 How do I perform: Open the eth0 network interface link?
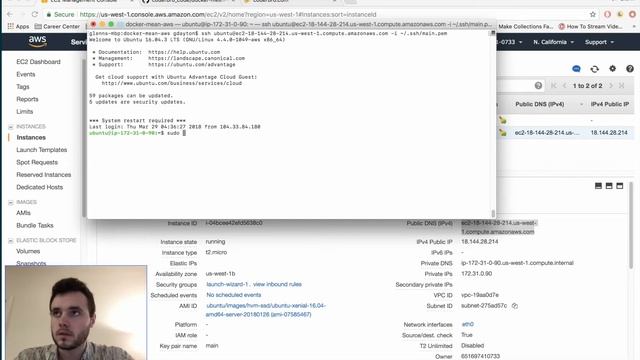point(468,324)
